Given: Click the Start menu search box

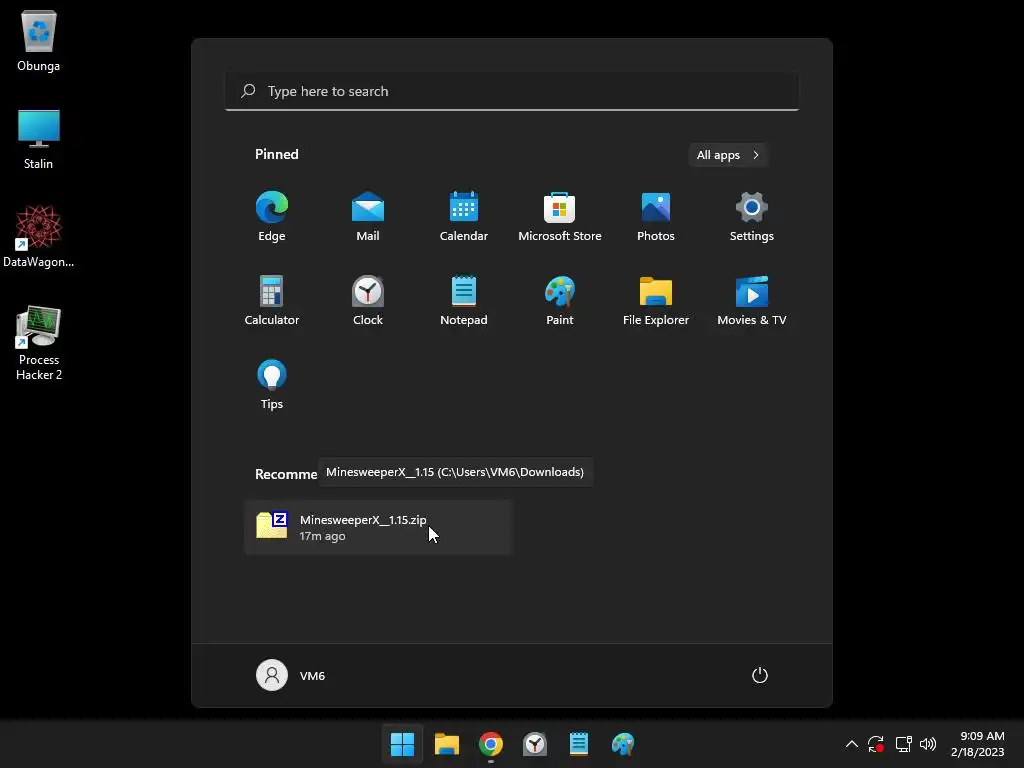Looking at the screenshot, I should (512, 91).
